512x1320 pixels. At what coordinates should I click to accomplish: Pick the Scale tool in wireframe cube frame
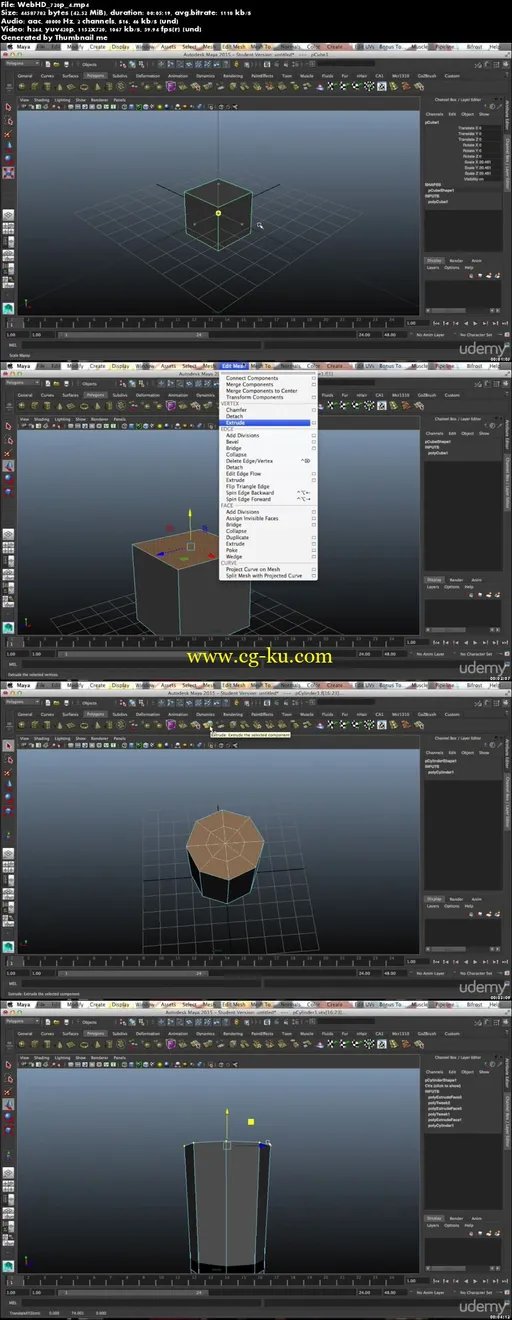point(8,172)
